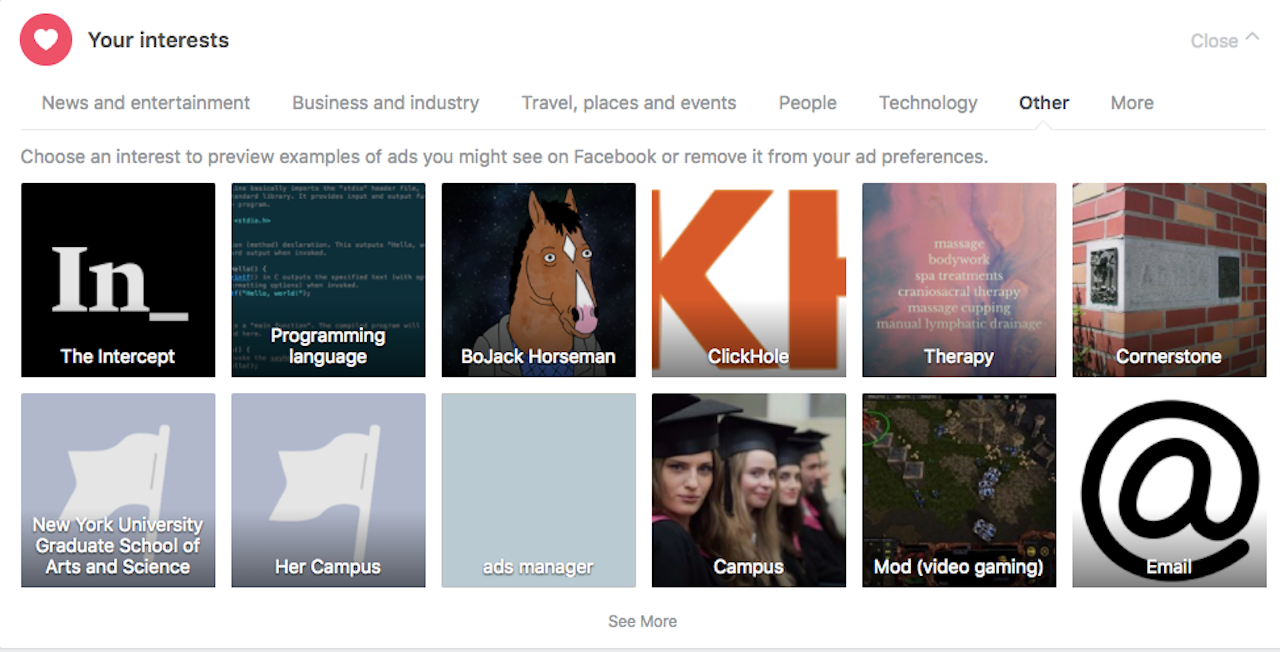
Task: Switch to News and entertainment tab
Action: click(x=146, y=103)
